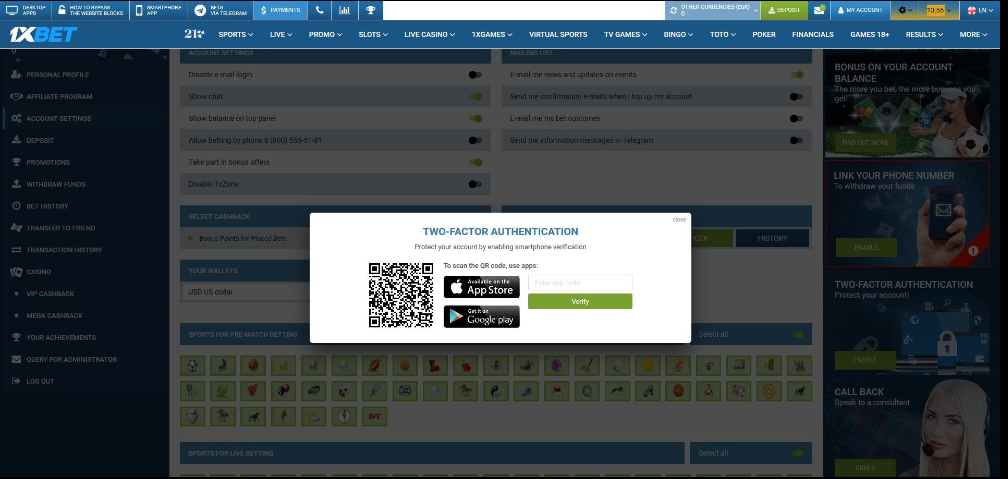Click the App Store download badge
The height and width of the screenshot is (479, 1008).
pos(482,287)
